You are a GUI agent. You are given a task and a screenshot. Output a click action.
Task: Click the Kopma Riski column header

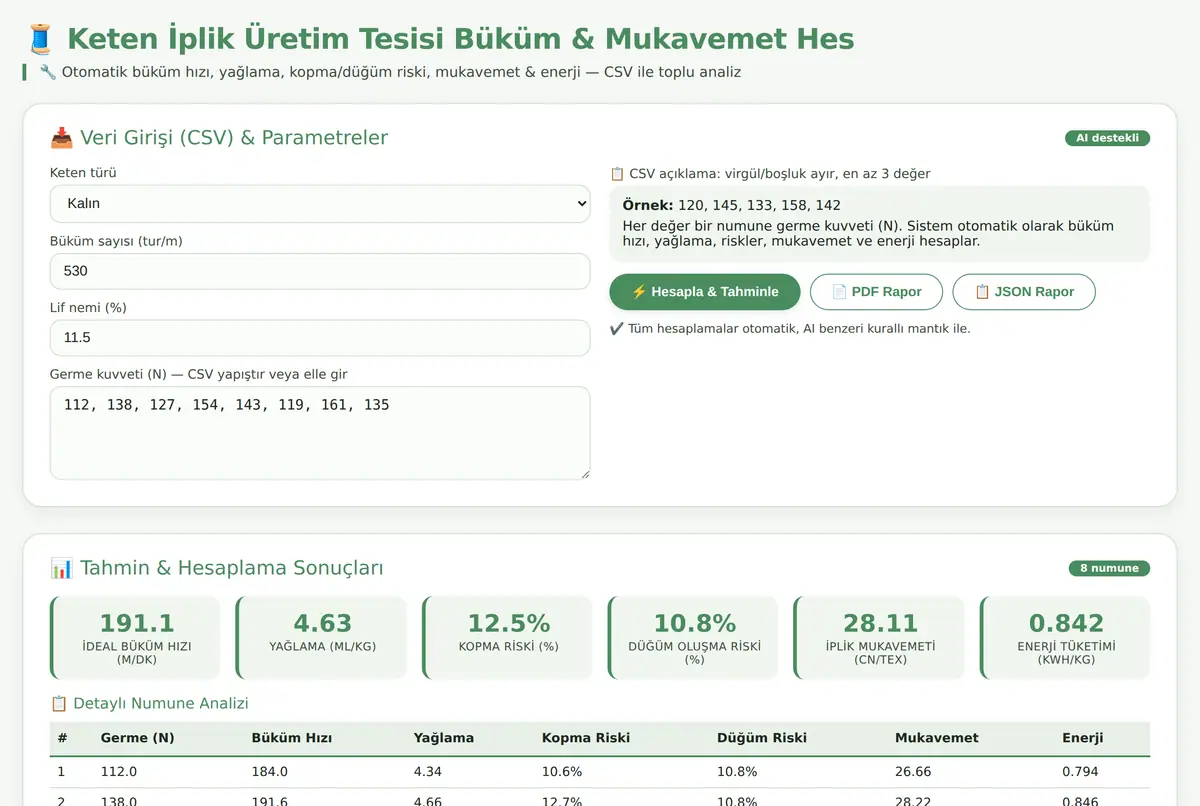pos(586,738)
